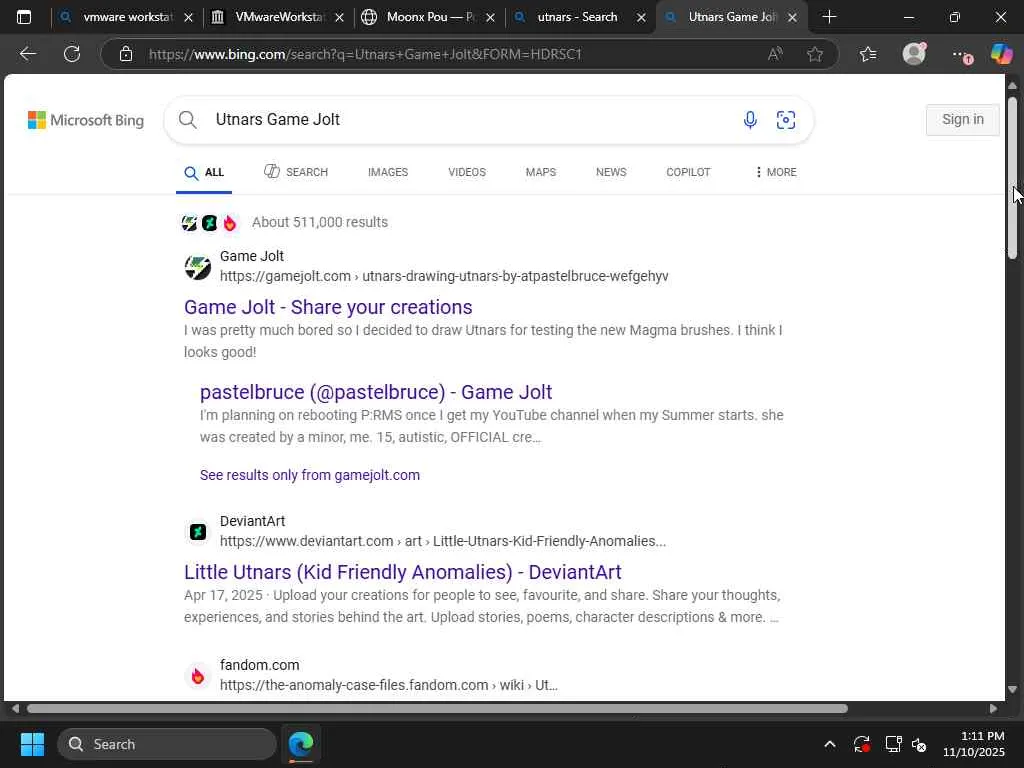
Task: Open the Windows Start menu
Action: click(32, 744)
